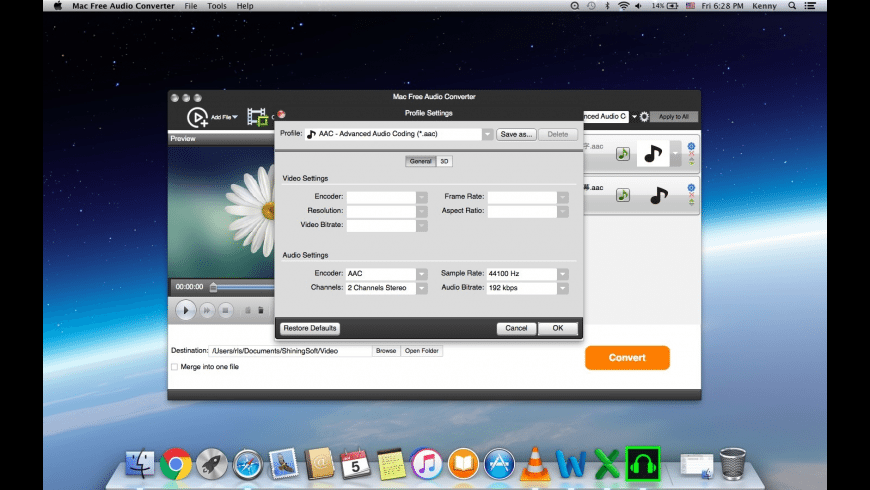The width and height of the screenshot is (870, 490).
Task: Open the Sample Rate dropdown
Action: click(x=563, y=273)
